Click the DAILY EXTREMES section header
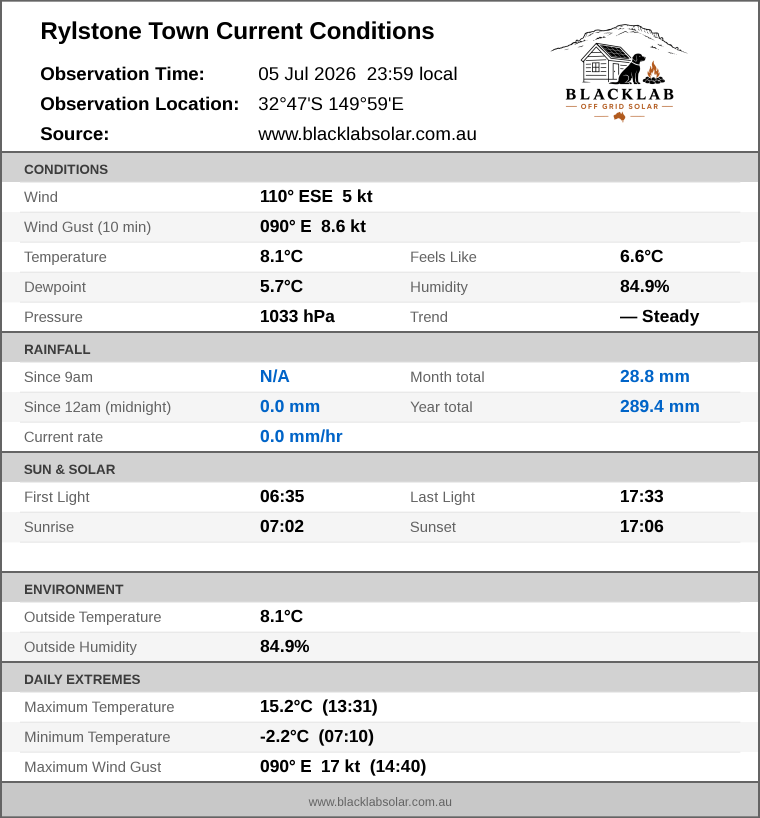The image size is (760, 818). (380, 679)
